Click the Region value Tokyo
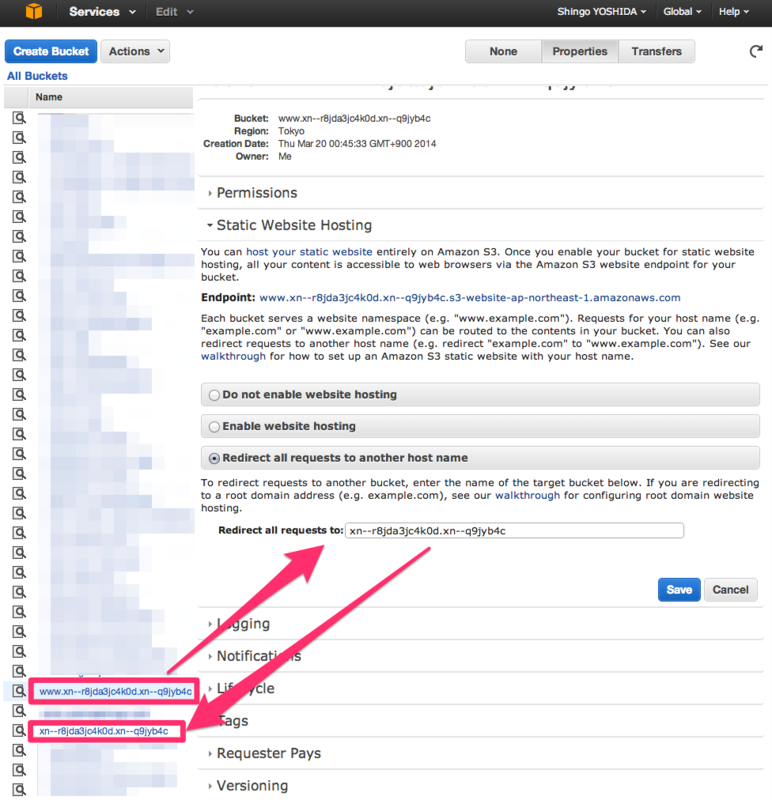This screenshot has width=772, height=800. pos(291,131)
